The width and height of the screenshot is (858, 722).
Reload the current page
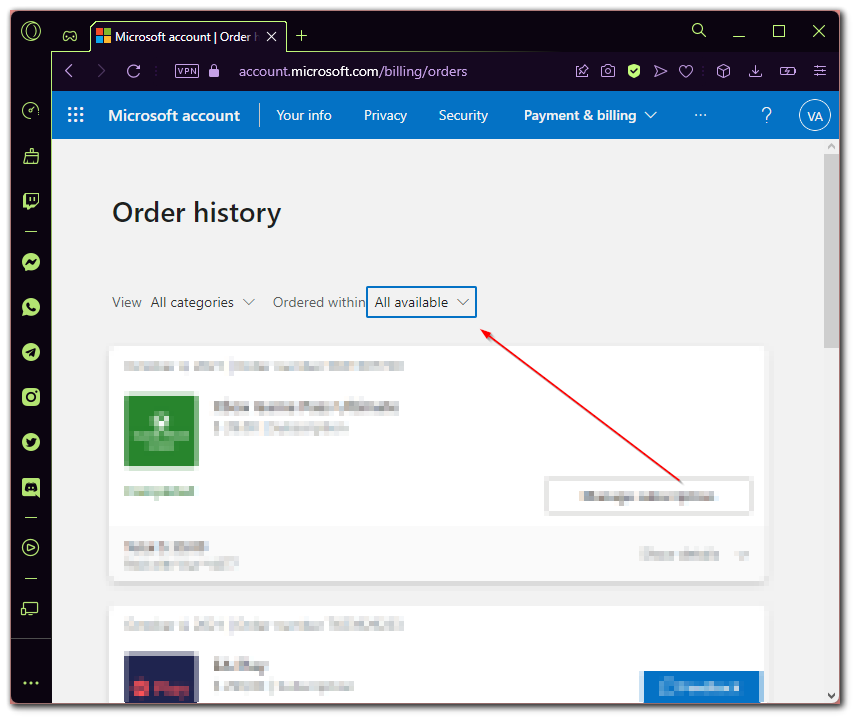[x=134, y=71]
